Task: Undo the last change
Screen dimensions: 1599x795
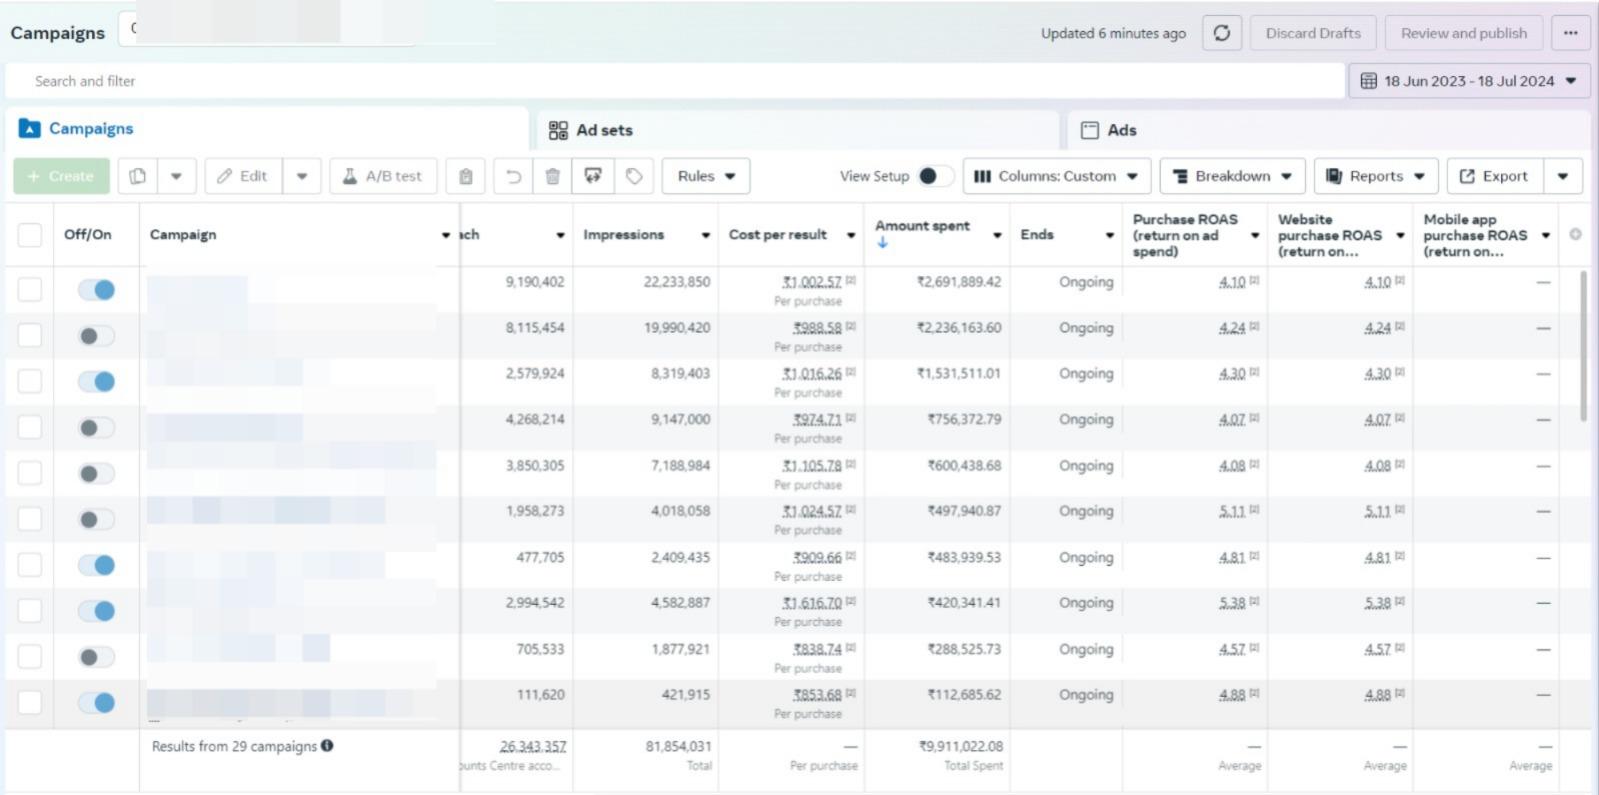Action: pyautogui.click(x=513, y=176)
